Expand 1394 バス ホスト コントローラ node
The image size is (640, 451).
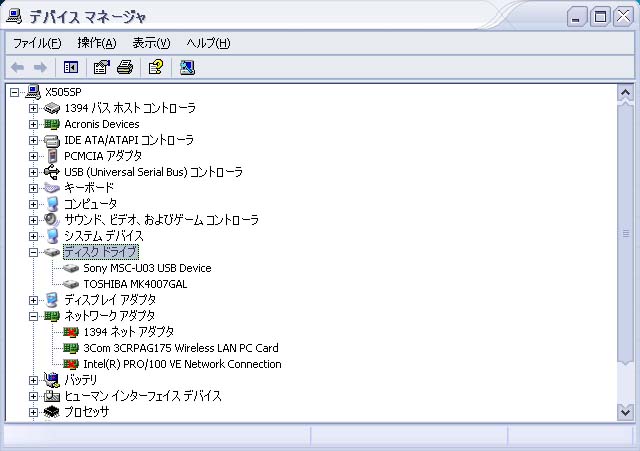(33, 108)
